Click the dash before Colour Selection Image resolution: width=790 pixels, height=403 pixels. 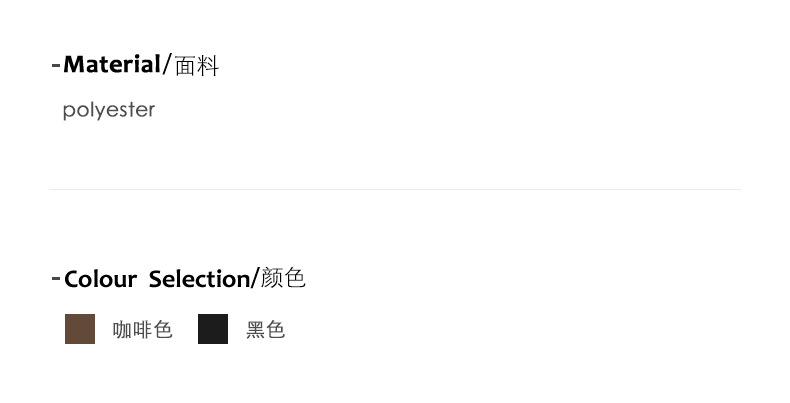pos(56,278)
